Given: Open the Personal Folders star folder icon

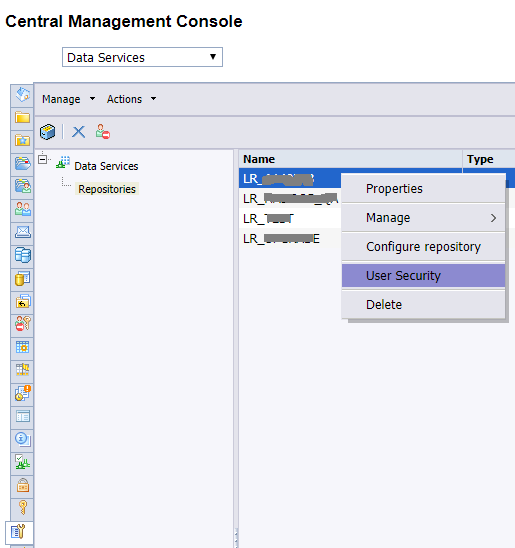Looking at the screenshot, I should click(22, 140).
